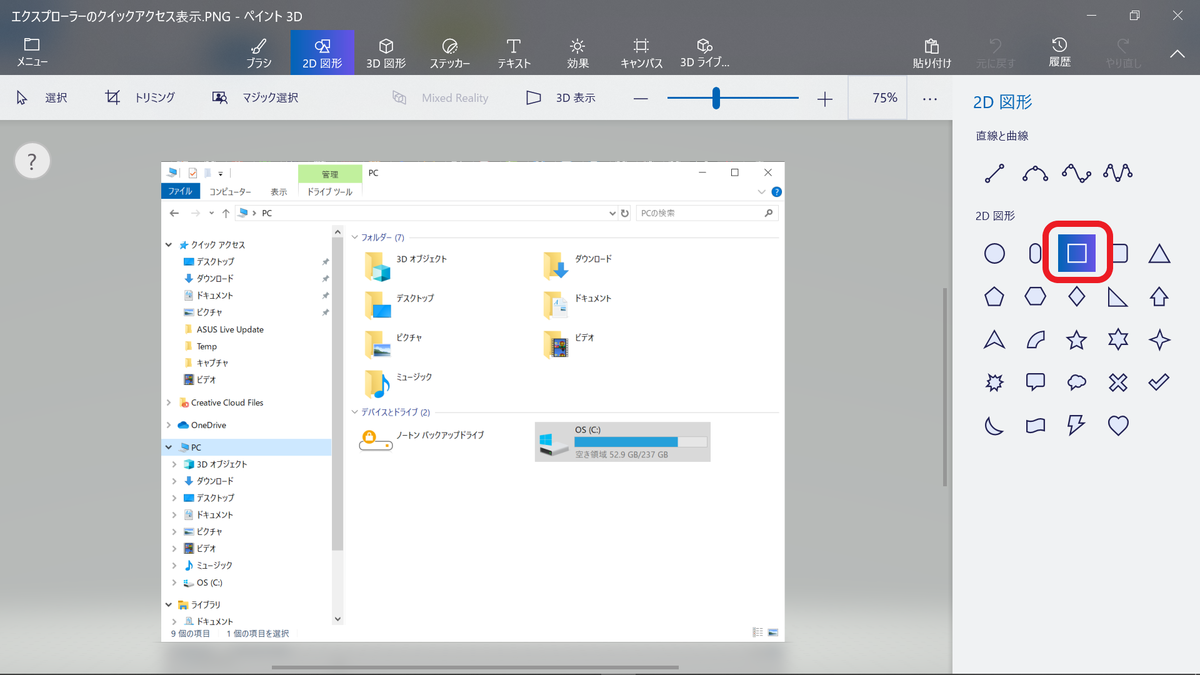Select the five-point star shape
Viewport: 1200px width, 675px height.
click(x=1076, y=340)
